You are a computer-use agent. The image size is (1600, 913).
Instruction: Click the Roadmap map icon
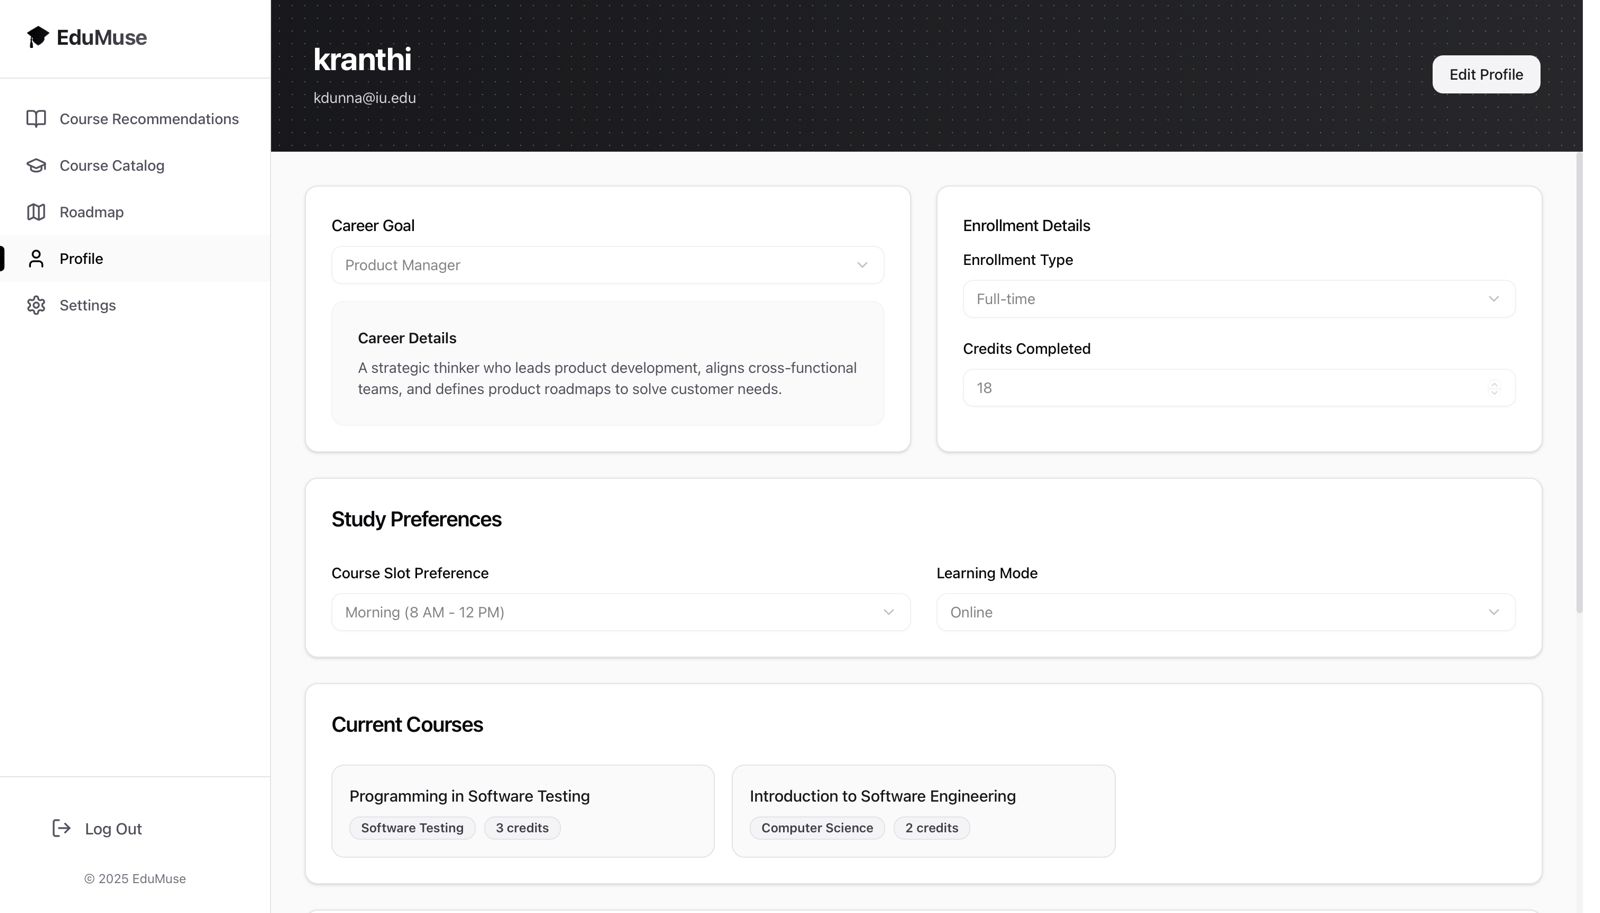tap(36, 212)
